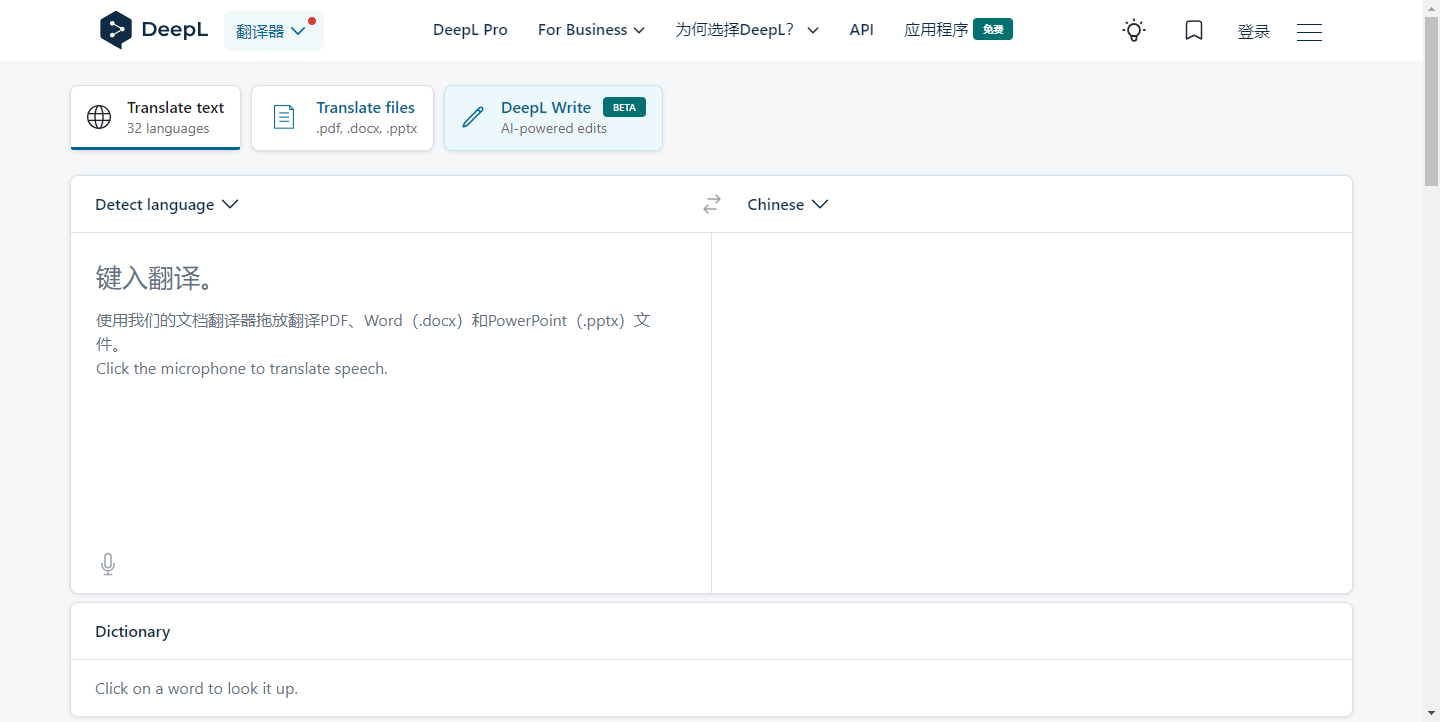1440x722 pixels.
Task: Click the DeepL logo icon
Action: tap(116, 30)
